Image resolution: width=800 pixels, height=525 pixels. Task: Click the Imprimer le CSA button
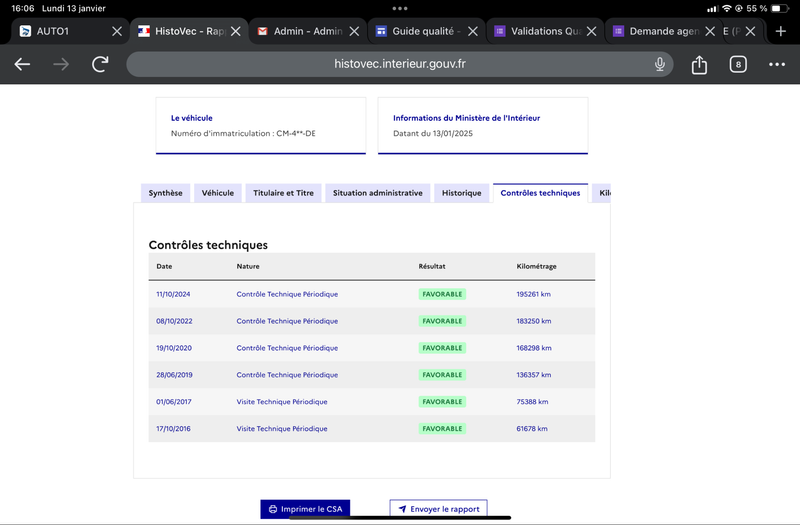pyautogui.click(x=305, y=509)
